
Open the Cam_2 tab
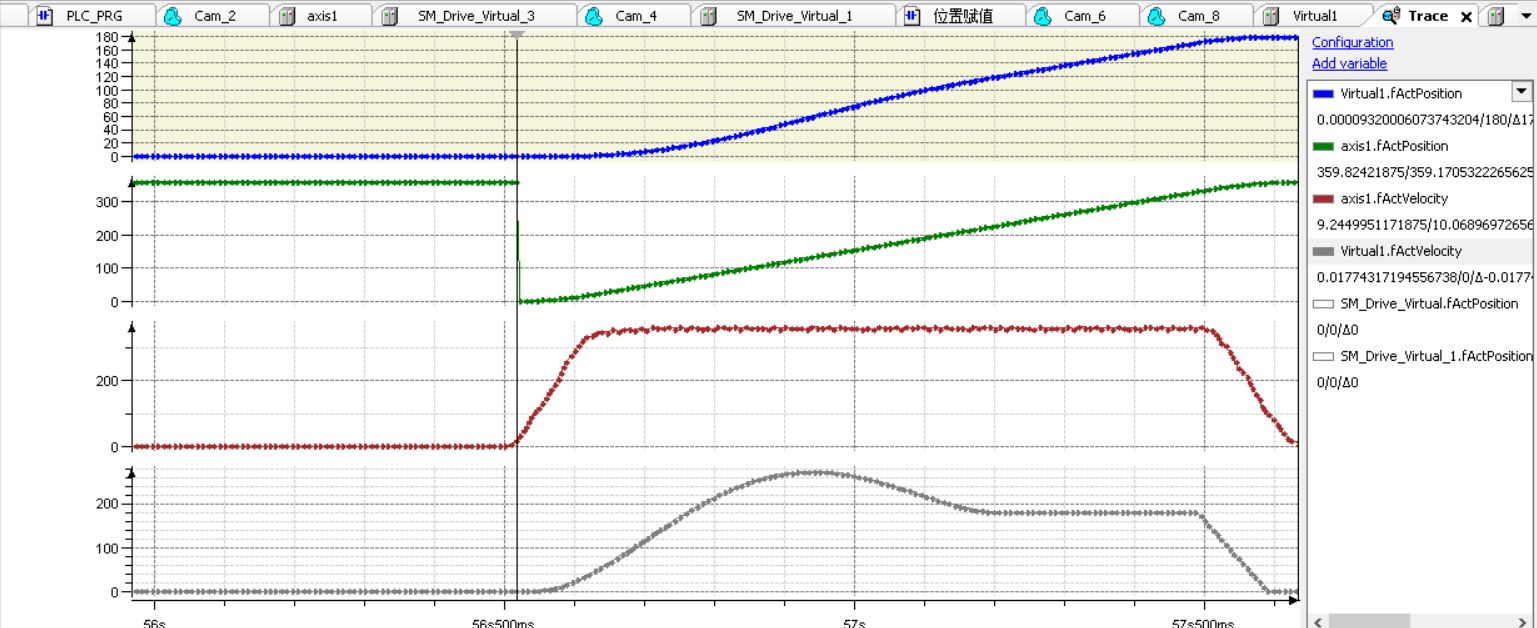[214, 16]
